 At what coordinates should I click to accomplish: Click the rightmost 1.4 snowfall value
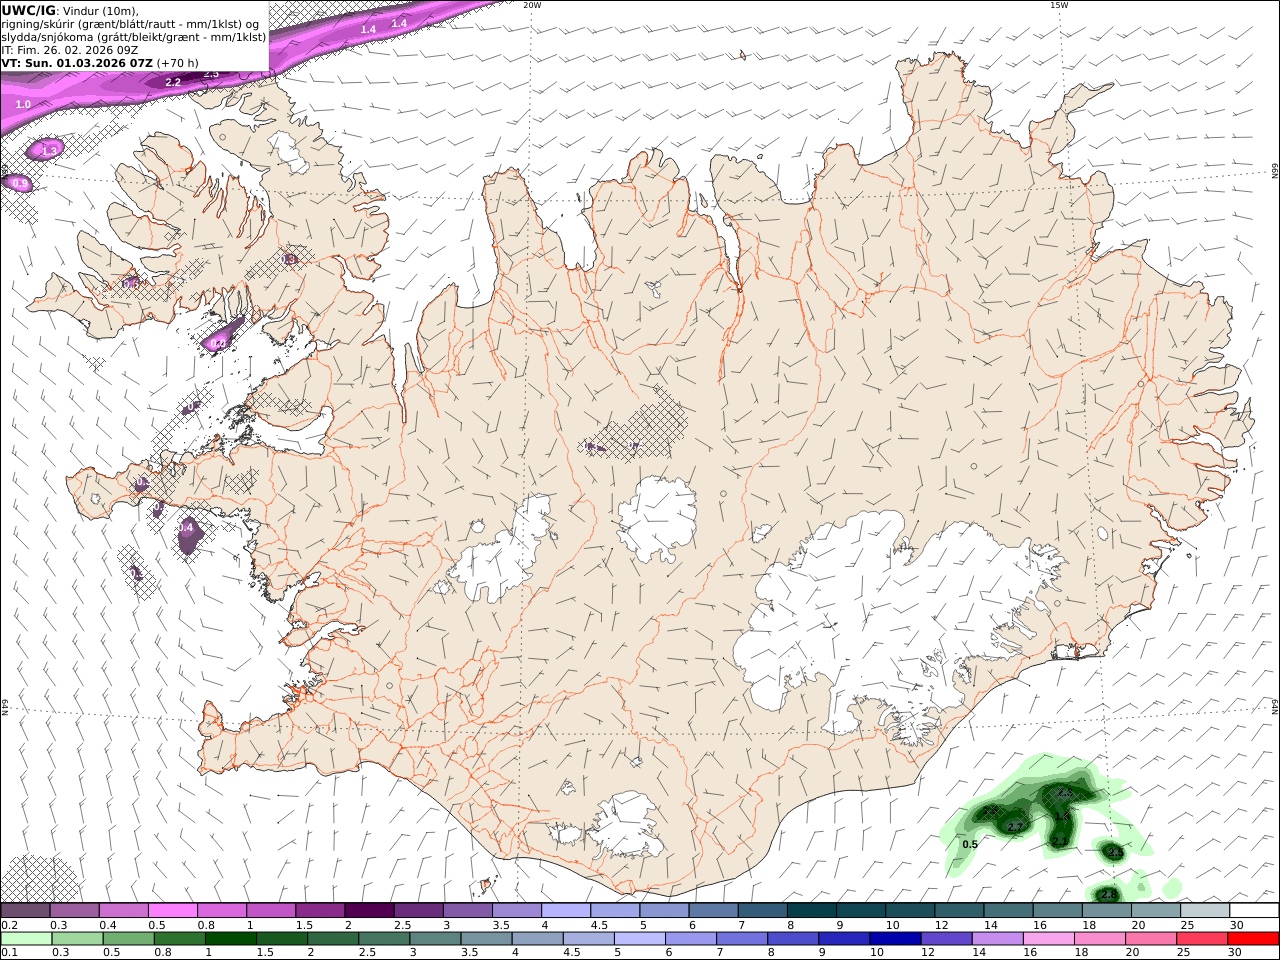399,23
